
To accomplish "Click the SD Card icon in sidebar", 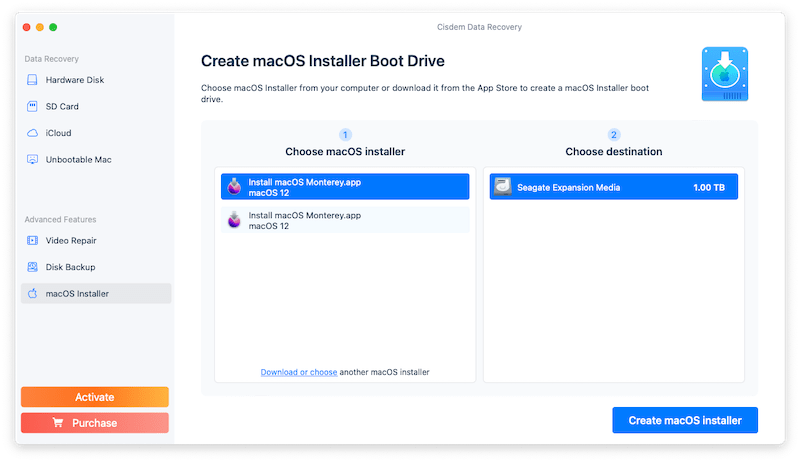I will 32,106.
